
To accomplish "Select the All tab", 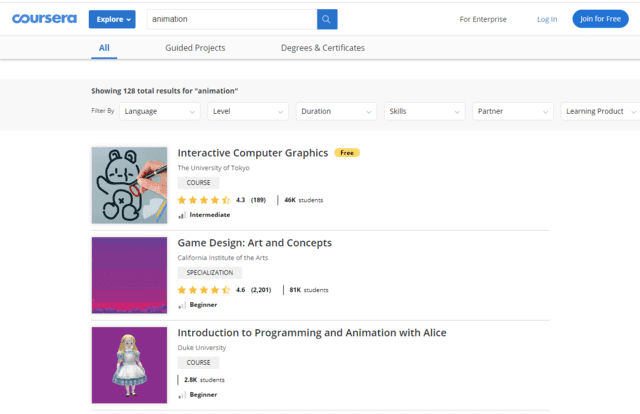I will click(104, 48).
